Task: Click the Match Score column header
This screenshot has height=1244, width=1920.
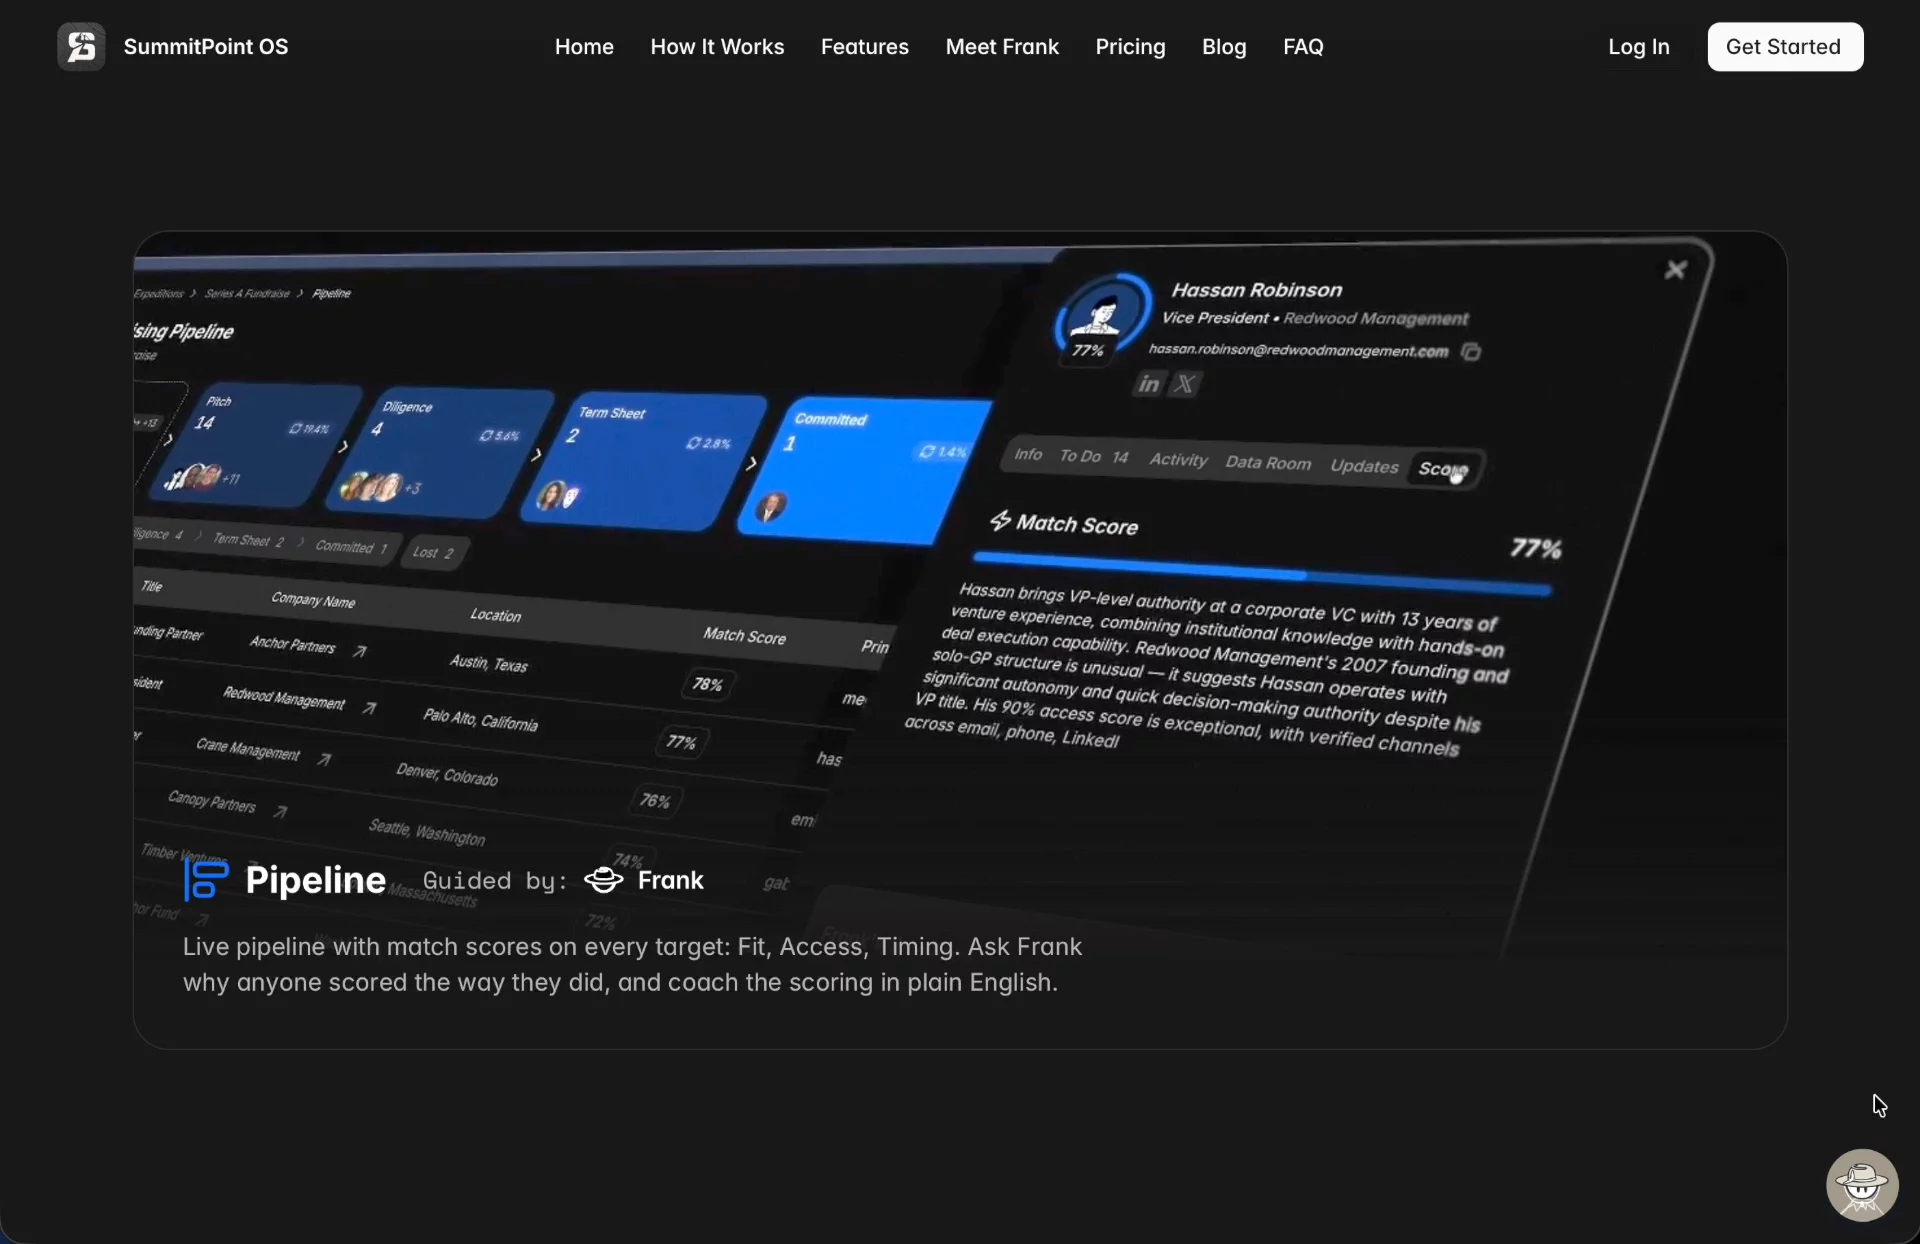Action: [744, 635]
